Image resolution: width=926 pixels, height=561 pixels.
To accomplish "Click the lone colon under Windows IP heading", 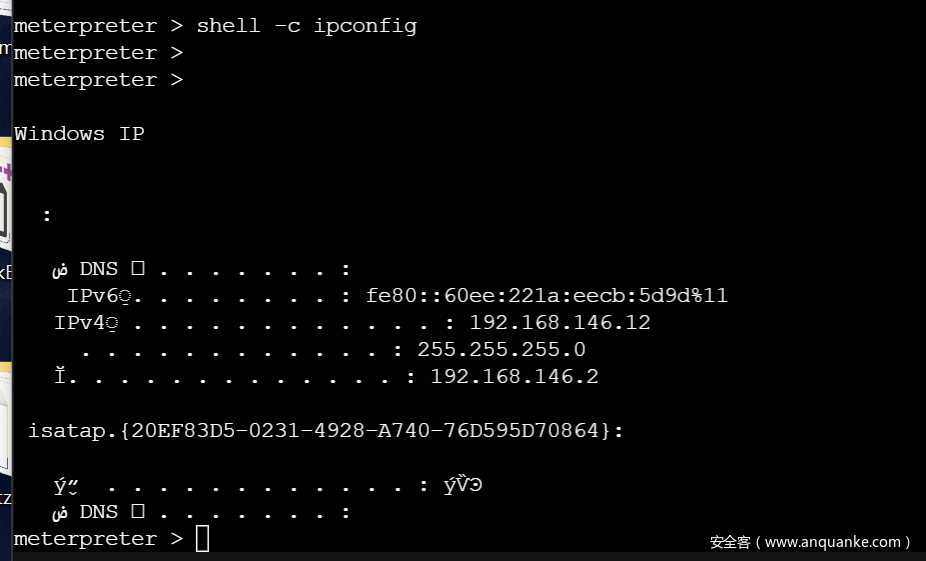I will click(47, 216).
